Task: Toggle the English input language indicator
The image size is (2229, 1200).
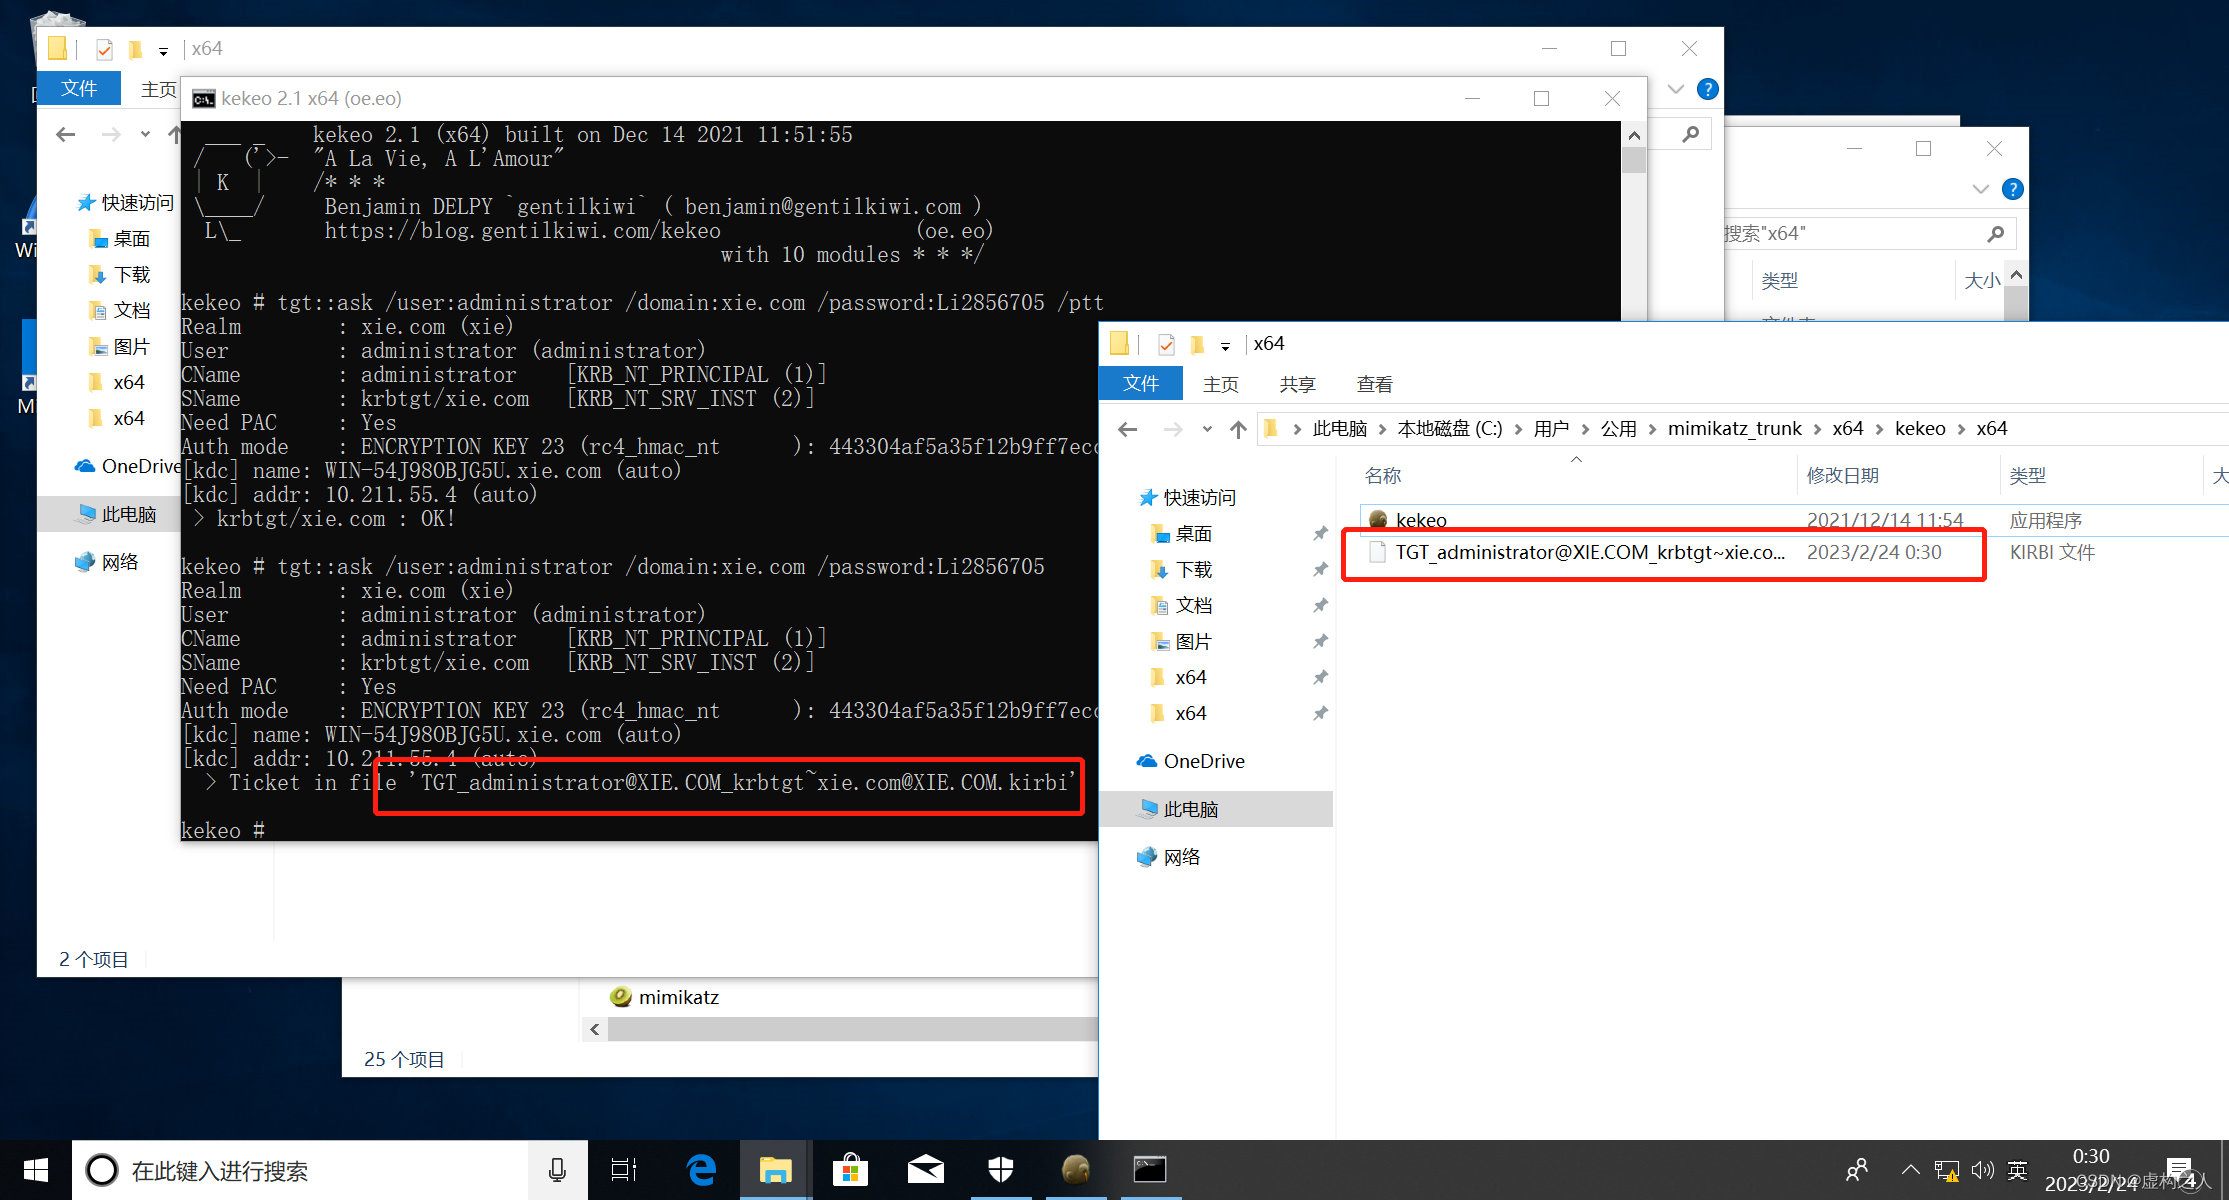Action: (x=2017, y=1169)
